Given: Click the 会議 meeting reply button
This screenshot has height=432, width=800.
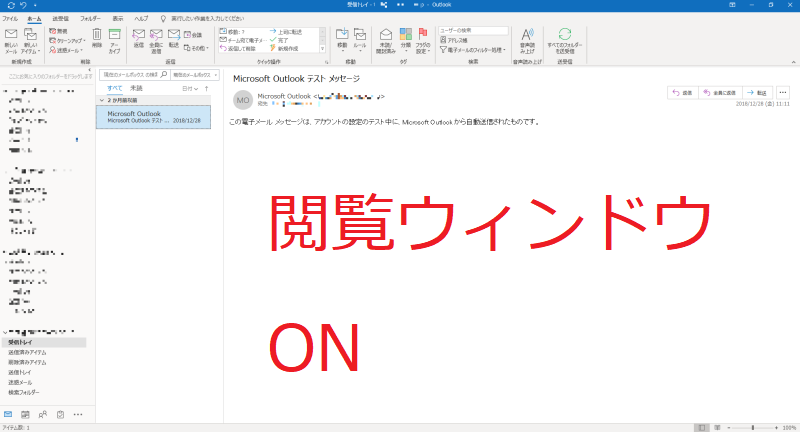Looking at the screenshot, I should pyautogui.click(x=193, y=35).
